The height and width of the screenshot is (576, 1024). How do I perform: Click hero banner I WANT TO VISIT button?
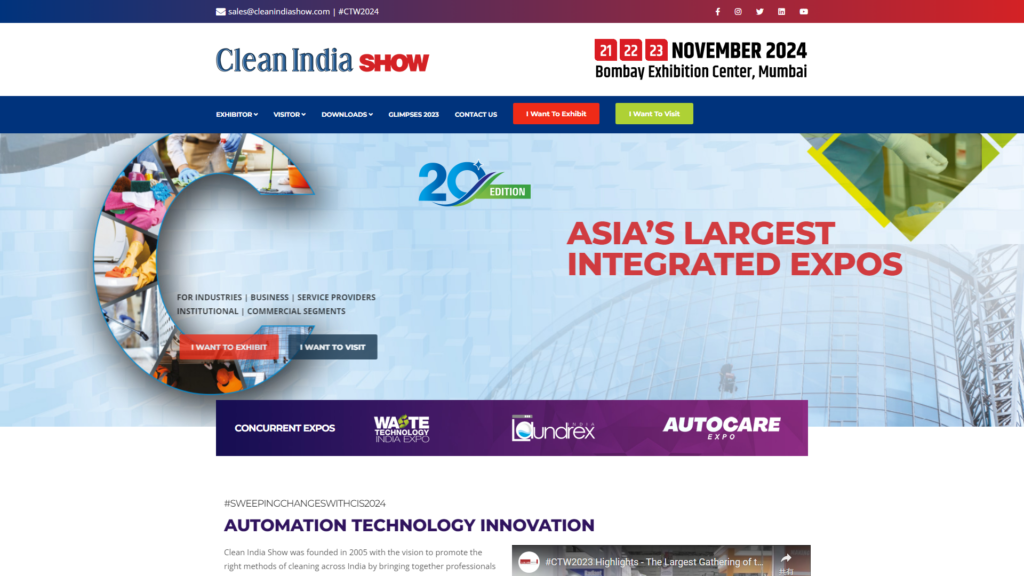[332, 347]
